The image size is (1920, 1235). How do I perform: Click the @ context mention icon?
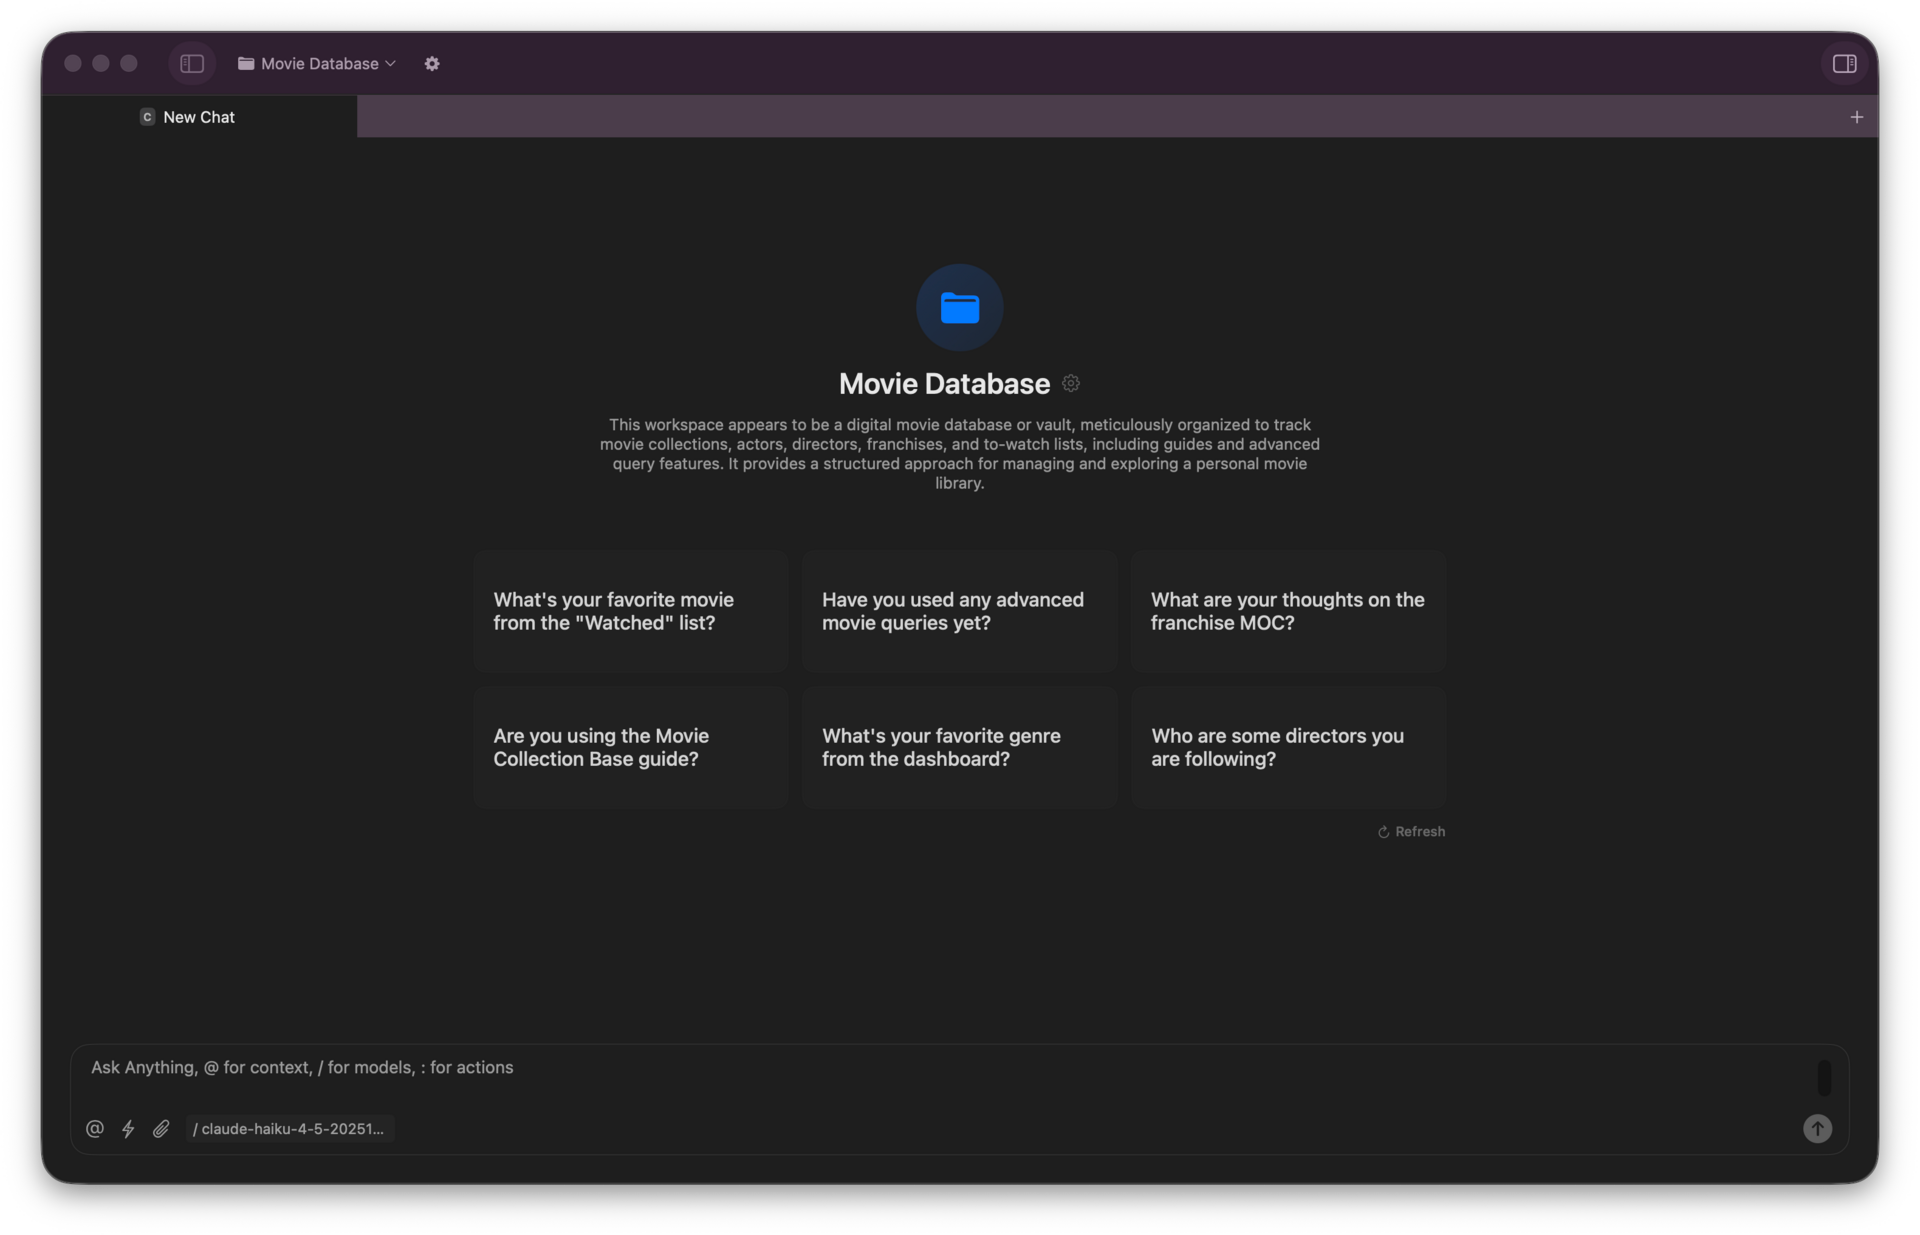pos(95,1129)
